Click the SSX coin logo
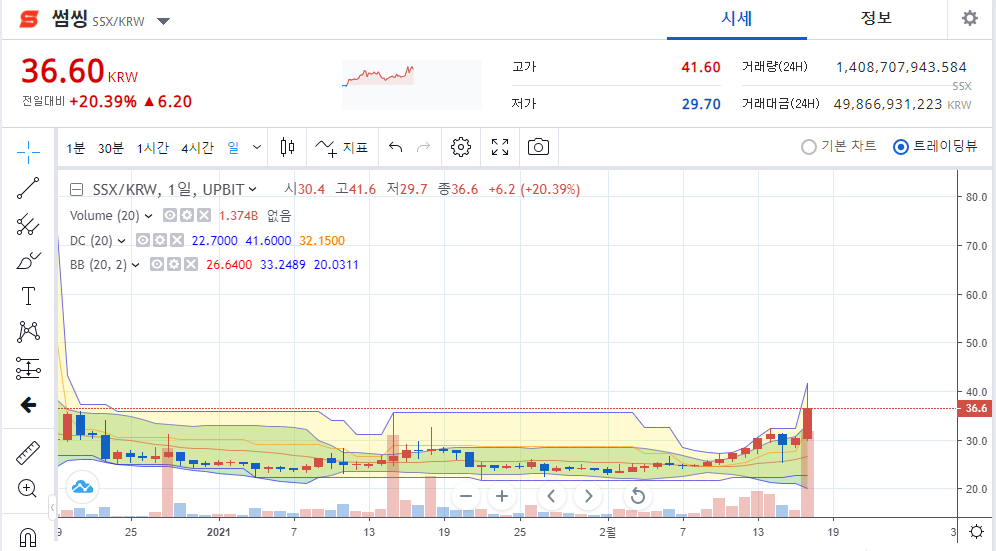Viewport: 996px width, 551px height. [x=29, y=19]
